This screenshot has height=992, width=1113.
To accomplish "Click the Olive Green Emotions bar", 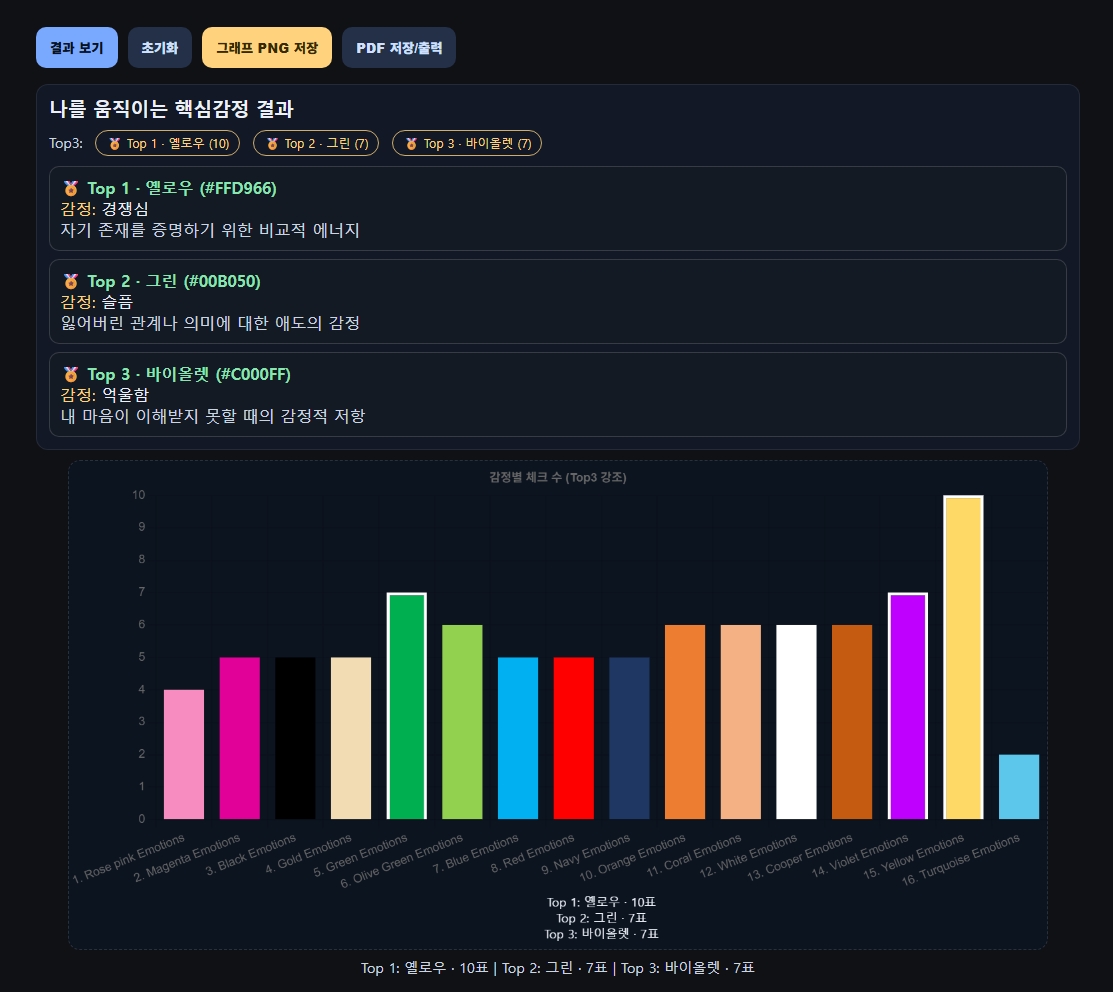I will pos(462,722).
